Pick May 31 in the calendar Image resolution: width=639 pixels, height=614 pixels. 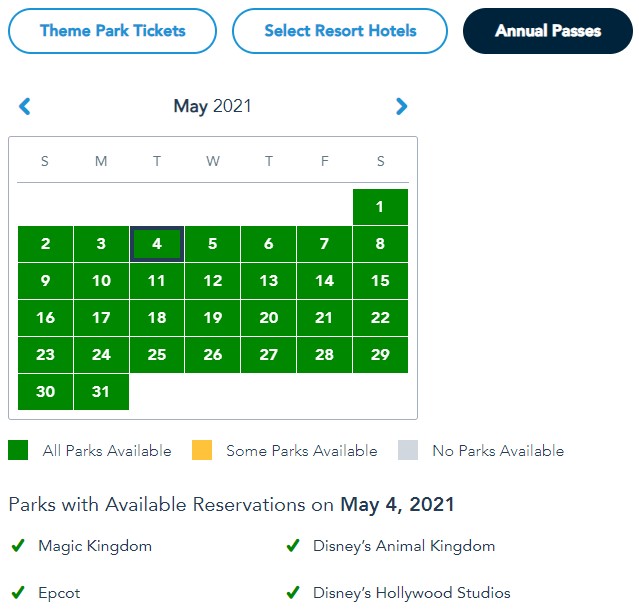(x=101, y=391)
